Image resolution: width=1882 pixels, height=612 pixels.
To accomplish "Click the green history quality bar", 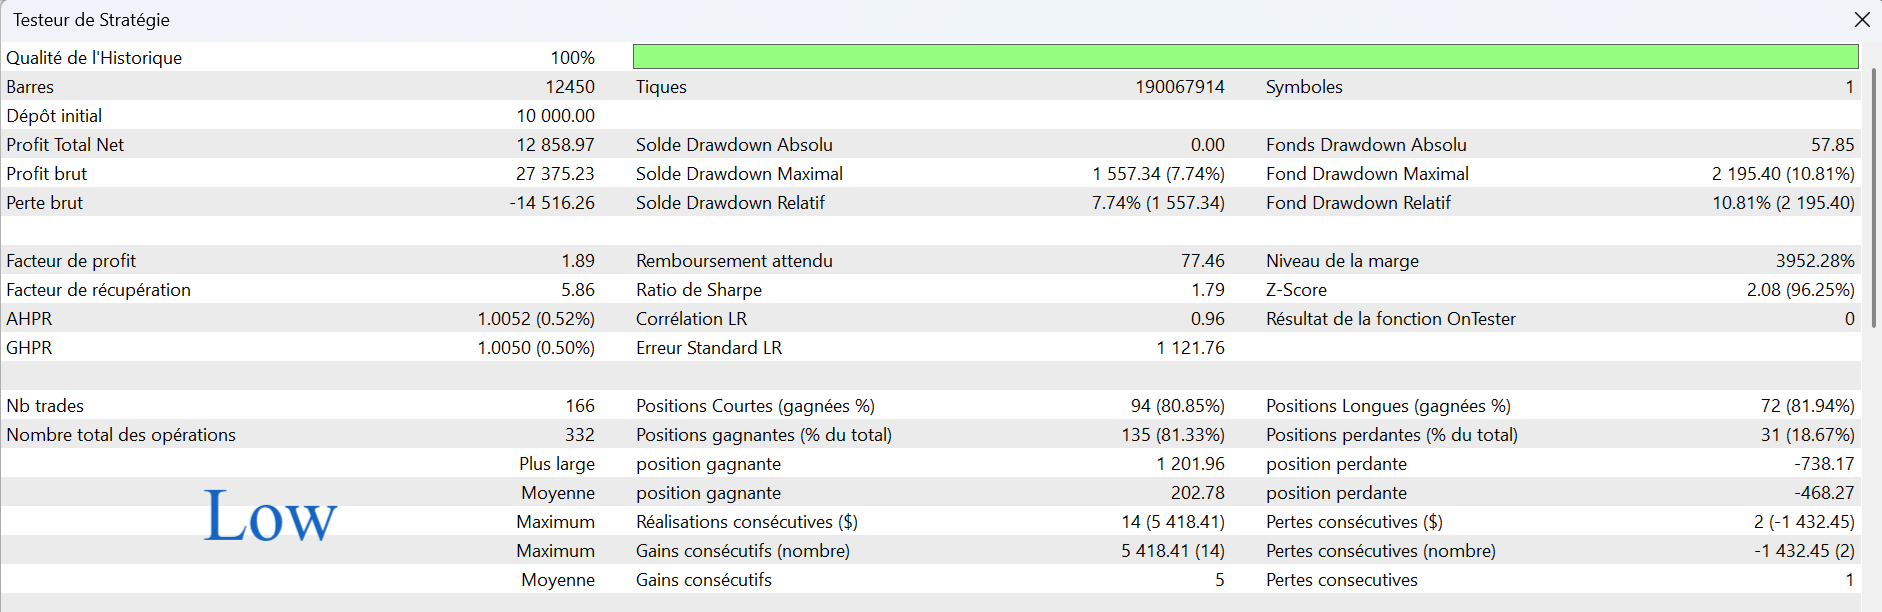I will [x=1245, y=57].
